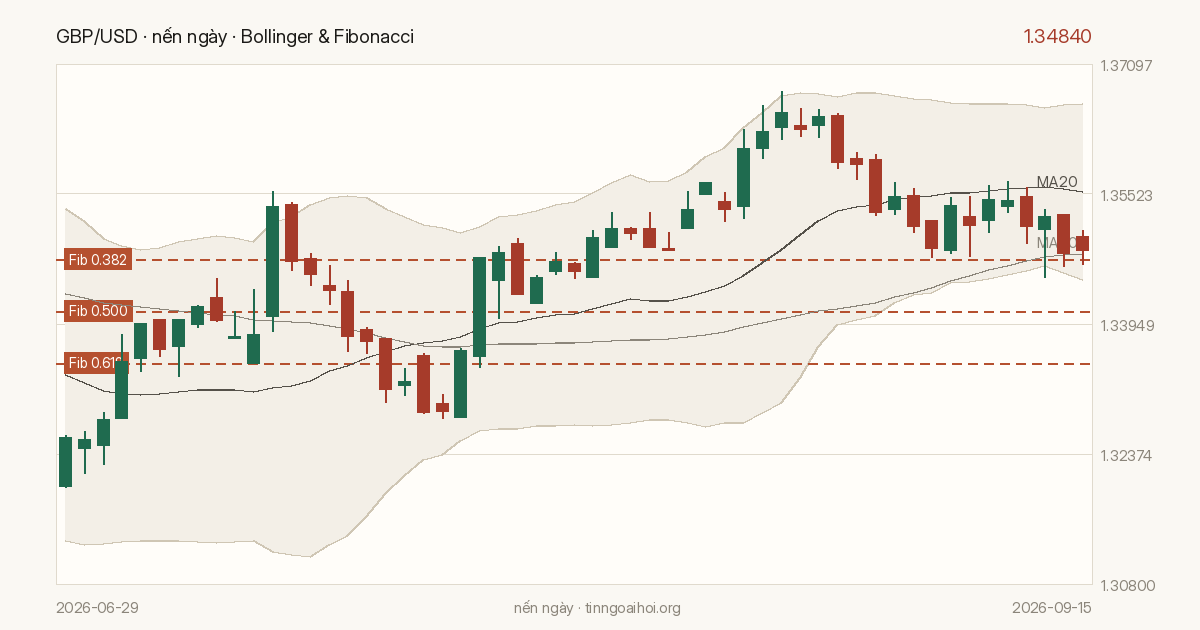The height and width of the screenshot is (630, 1200).
Task: Click the 1.37097 price axis label
Action: [x=1127, y=65]
